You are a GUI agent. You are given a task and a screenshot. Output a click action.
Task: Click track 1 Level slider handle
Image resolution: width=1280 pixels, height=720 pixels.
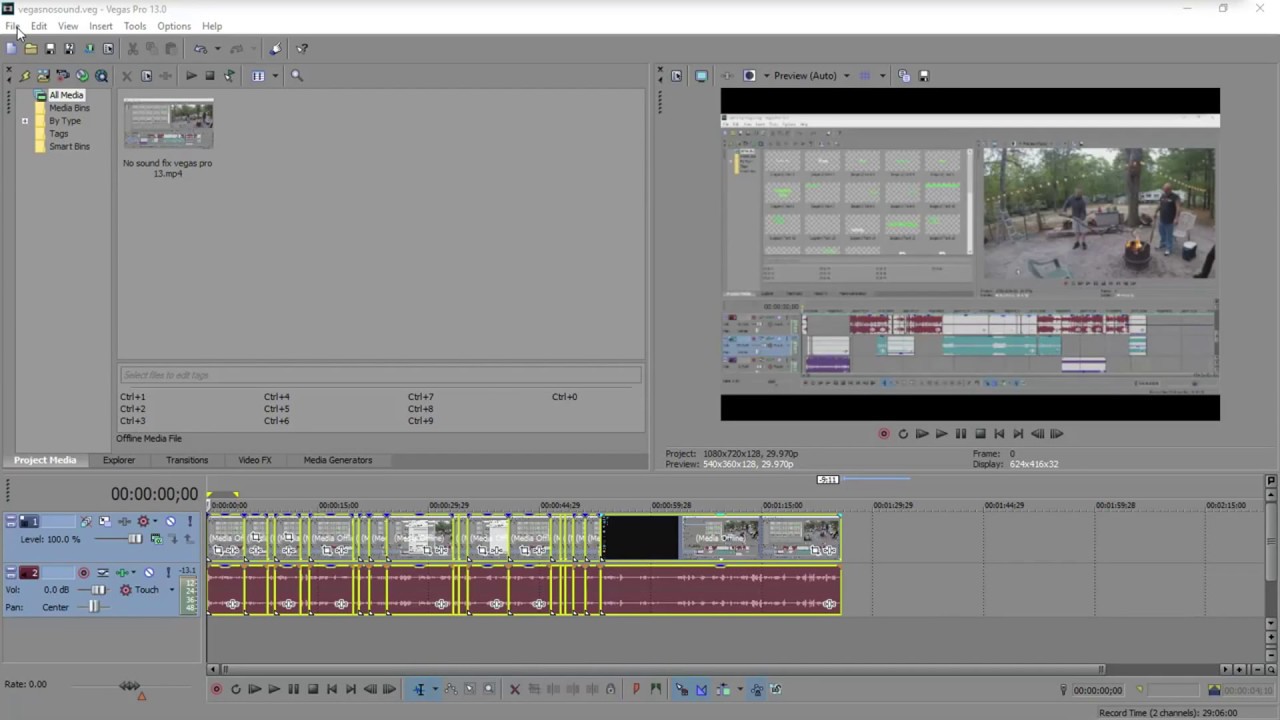tap(135, 539)
